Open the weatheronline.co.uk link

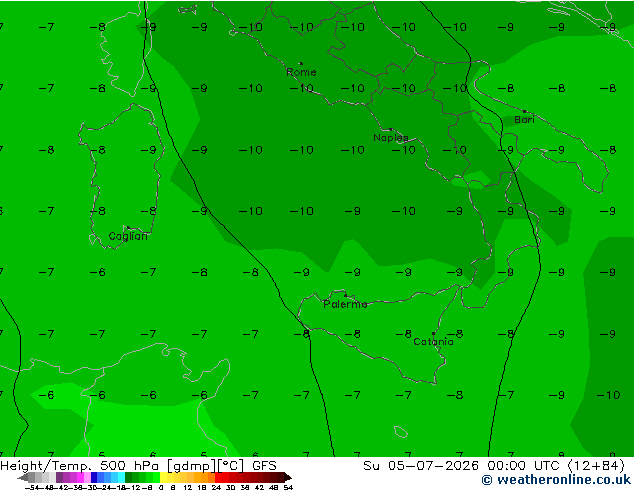click(x=556, y=480)
